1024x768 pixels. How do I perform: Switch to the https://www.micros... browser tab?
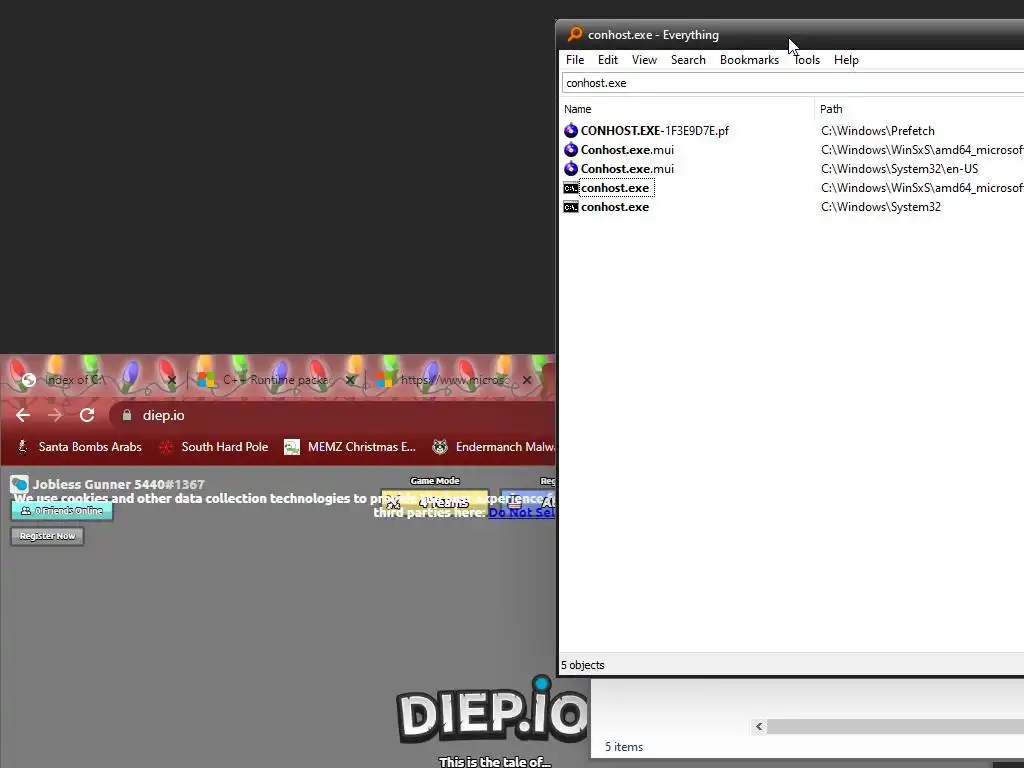pyautogui.click(x=455, y=379)
